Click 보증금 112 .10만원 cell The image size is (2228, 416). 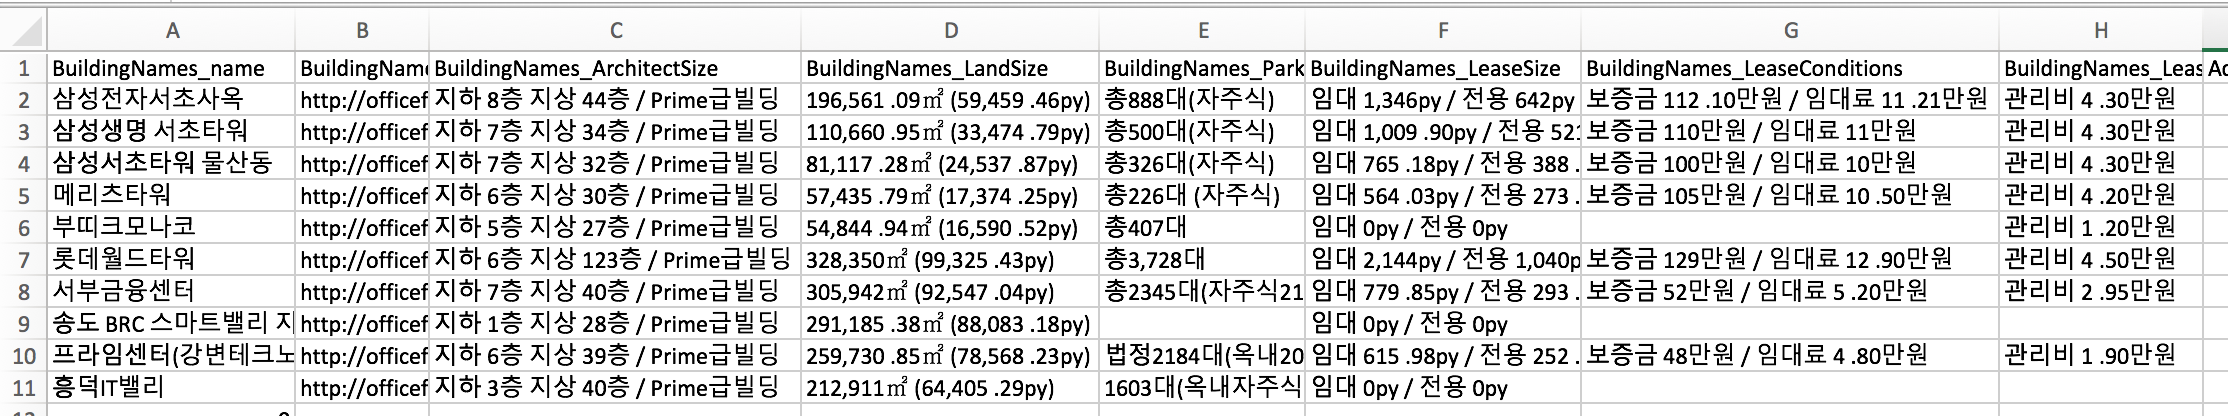(x=1790, y=100)
